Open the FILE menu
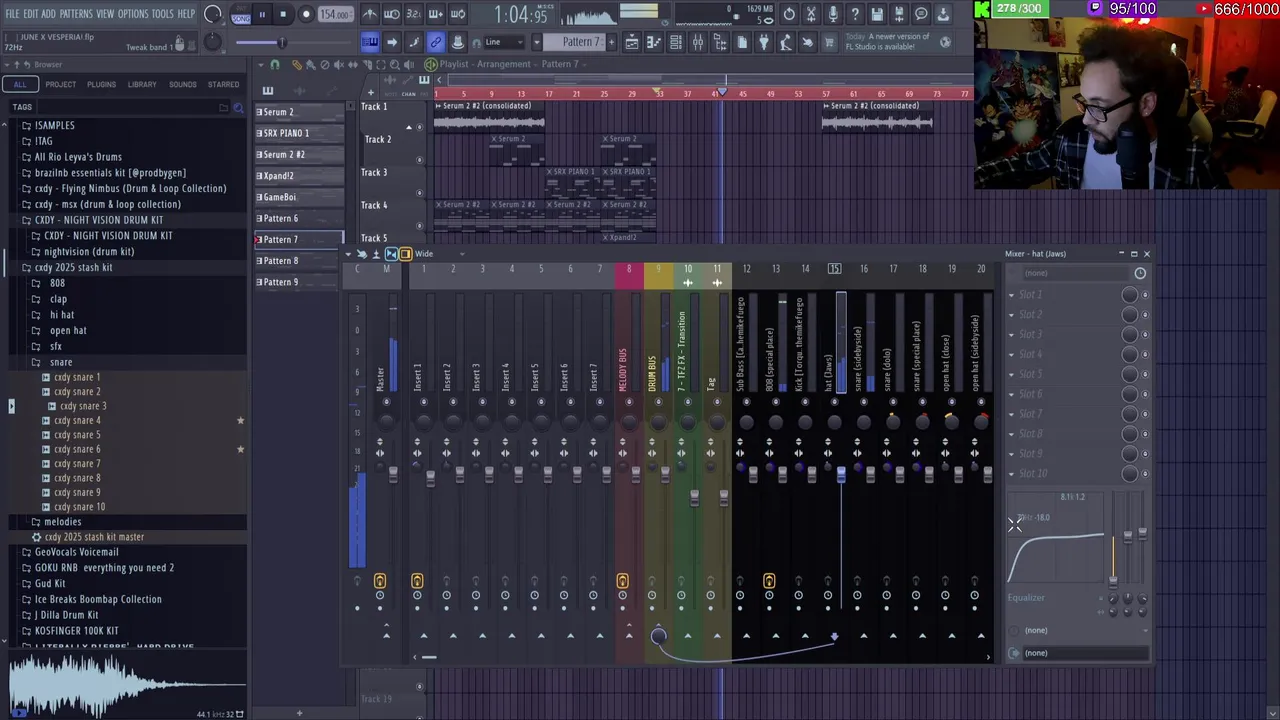The width and height of the screenshot is (1280, 720). pyautogui.click(x=12, y=14)
